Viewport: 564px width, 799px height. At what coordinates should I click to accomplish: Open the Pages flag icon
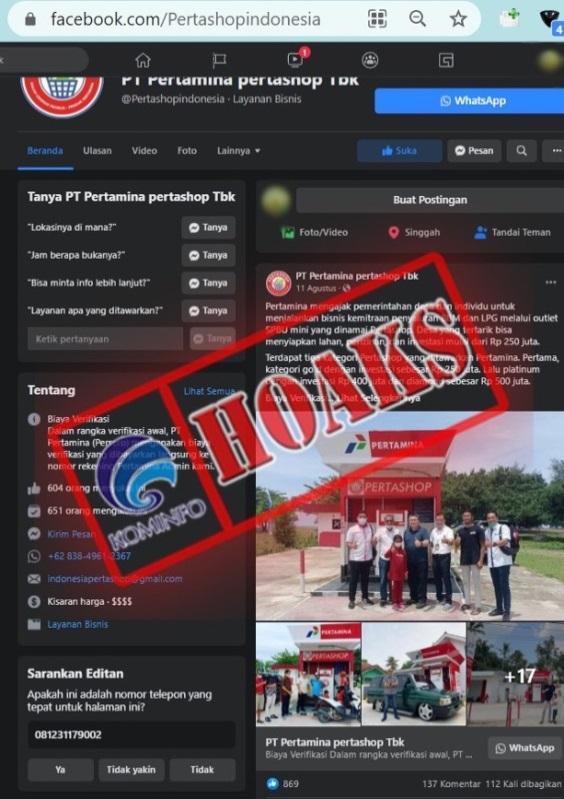[x=219, y=61]
